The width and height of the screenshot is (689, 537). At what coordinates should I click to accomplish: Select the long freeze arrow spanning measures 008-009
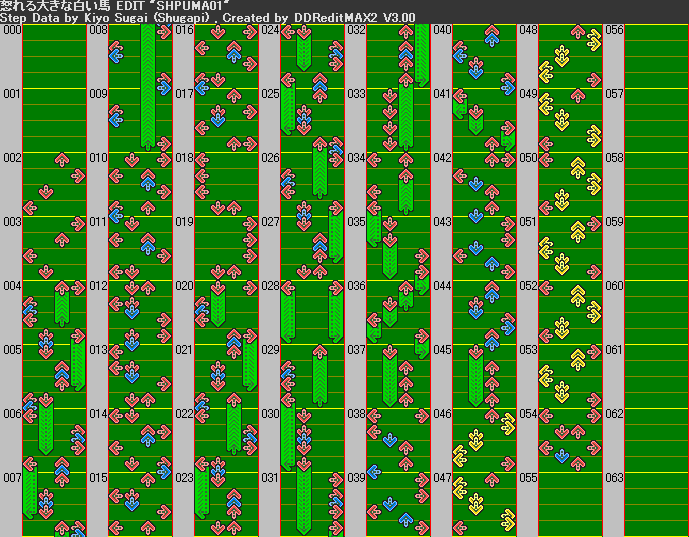point(148,87)
